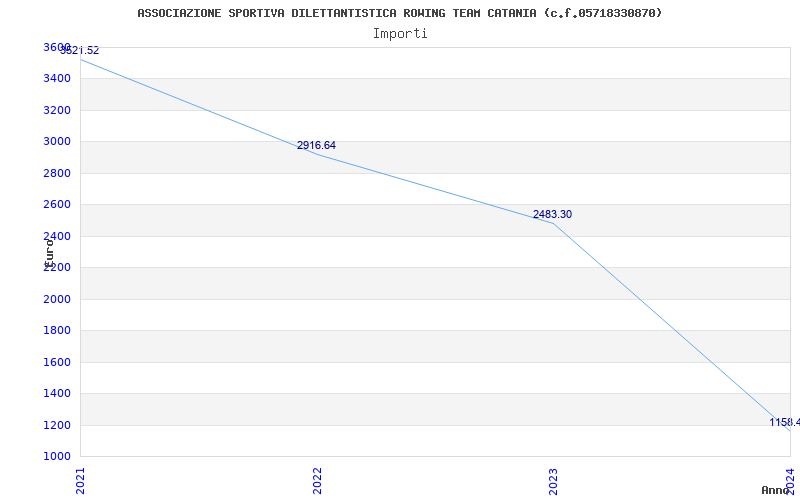Click the 1200 y-axis tick label
Screen dimensions: 800x500
[57, 425]
